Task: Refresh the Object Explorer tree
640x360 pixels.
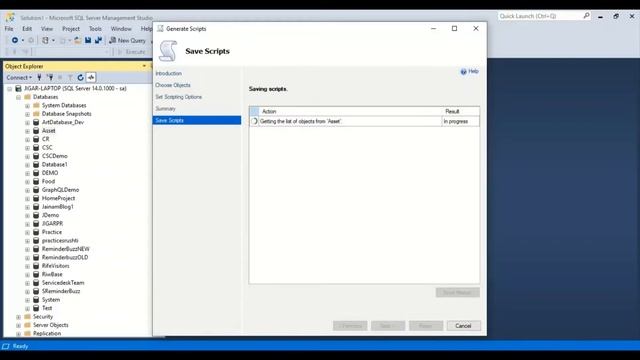Action: [80, 77]
